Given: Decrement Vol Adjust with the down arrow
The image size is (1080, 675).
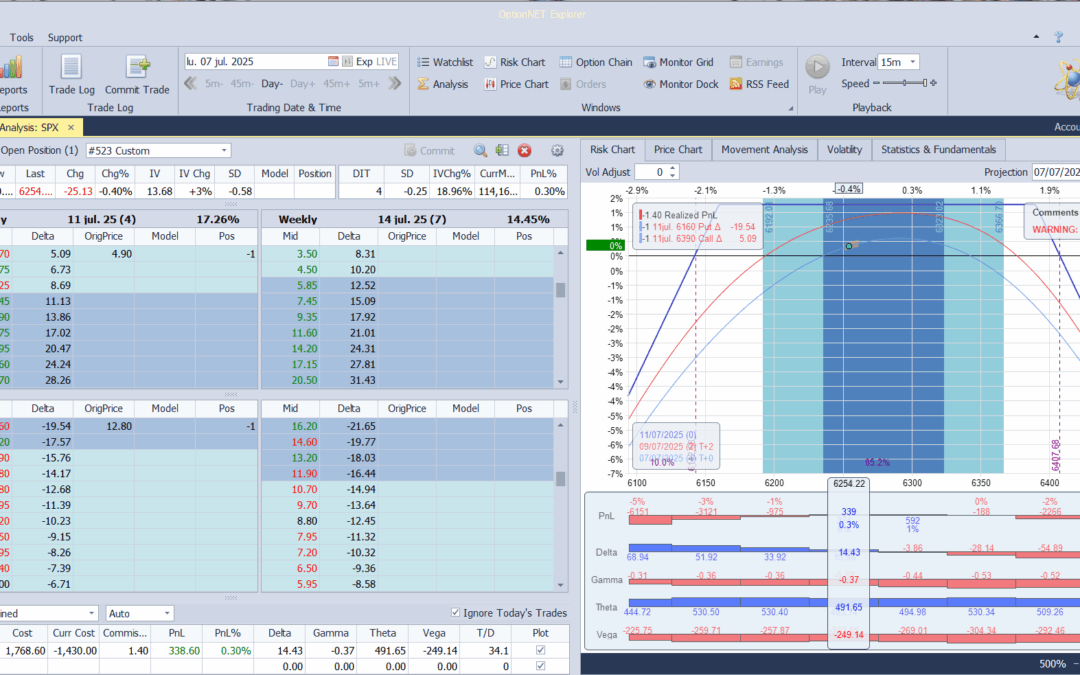Looking at the screenshot, I should point(673,176).
